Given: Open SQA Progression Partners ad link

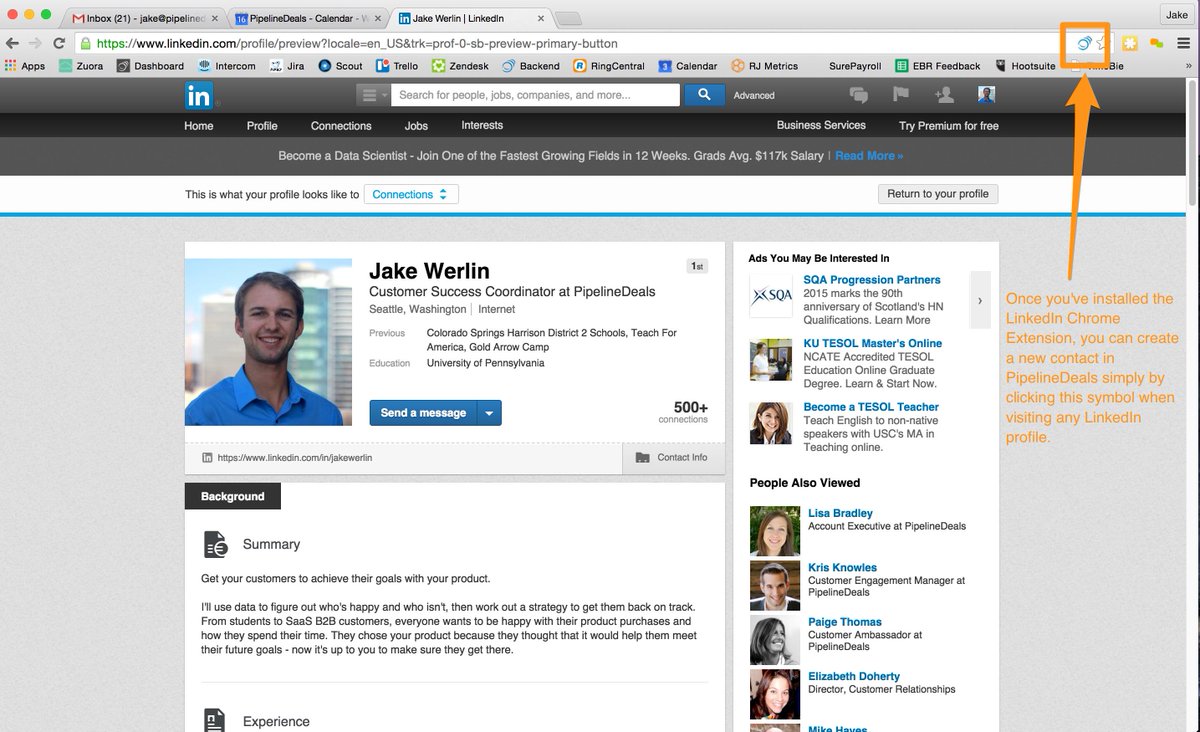Looking at the screenshot, I should coord(872,280).
